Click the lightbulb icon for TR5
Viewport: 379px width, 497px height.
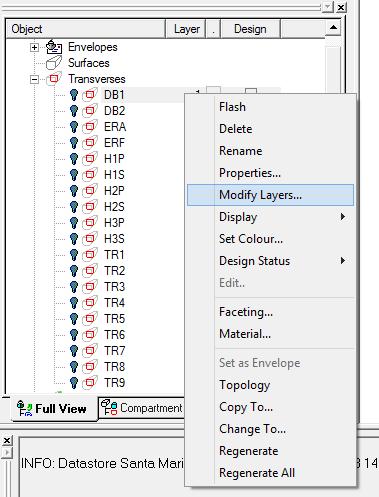point(74,319)
